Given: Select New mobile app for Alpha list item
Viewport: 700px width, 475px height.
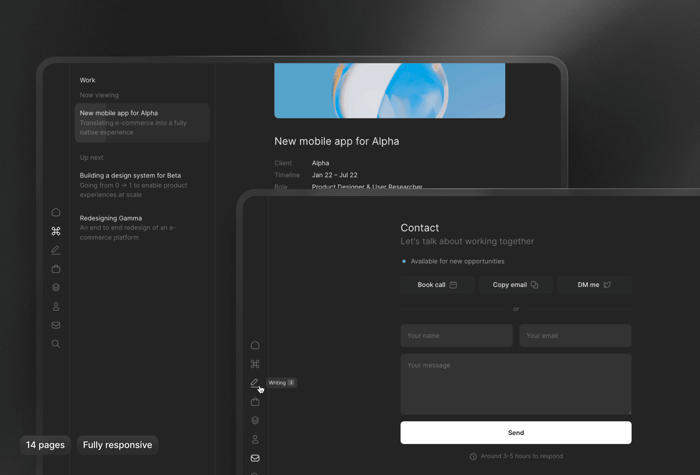Looking at the screenshot, I should click(x=142, y=123).
